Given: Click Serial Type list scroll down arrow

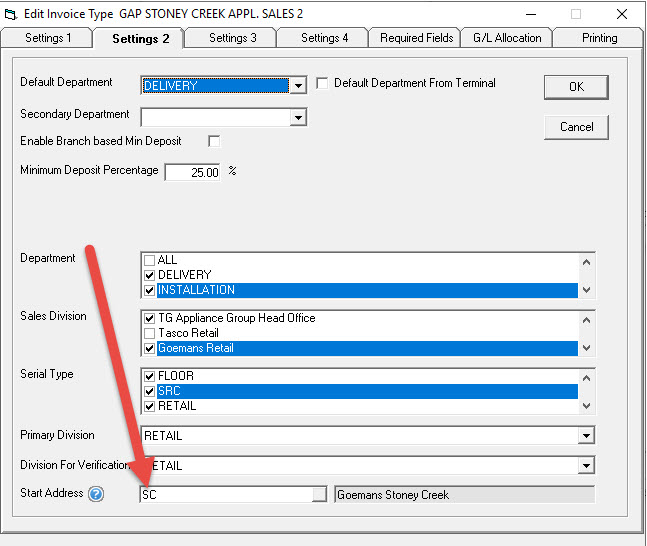Looking at the screenshot, I should [586, 406].
